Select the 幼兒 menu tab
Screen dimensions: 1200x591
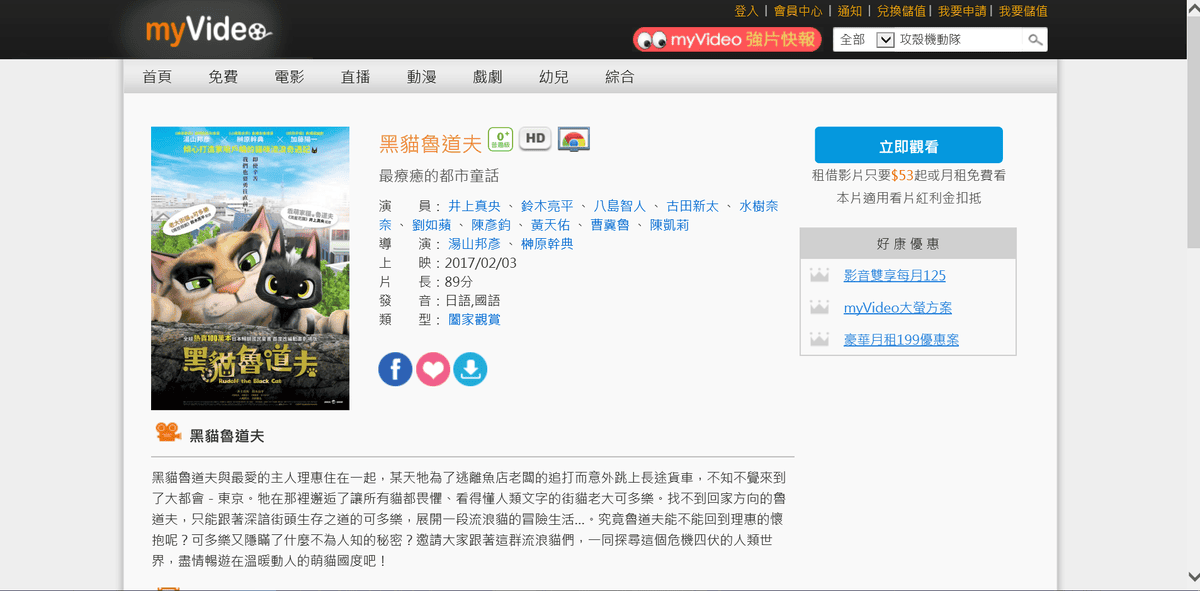[x=553, y=77]
